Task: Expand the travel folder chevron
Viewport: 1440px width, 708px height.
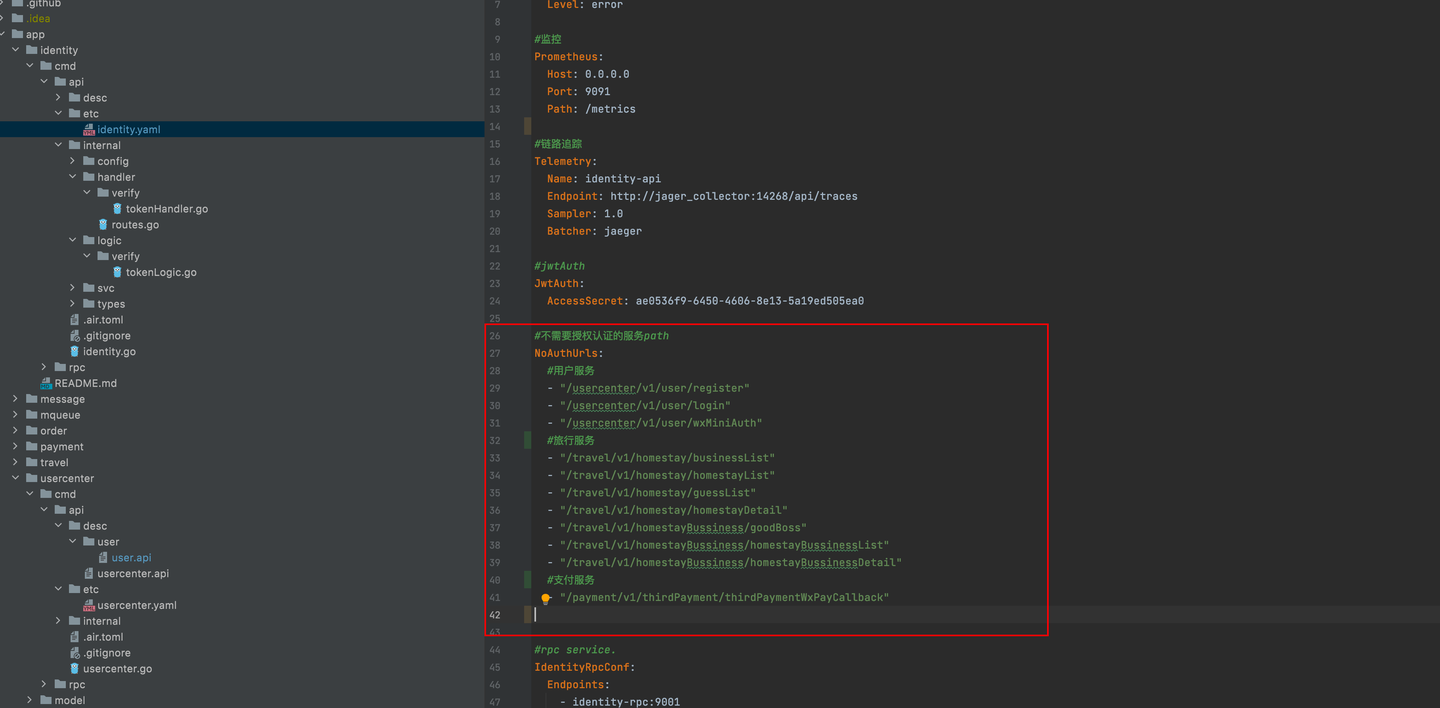Action: [16, 463]
